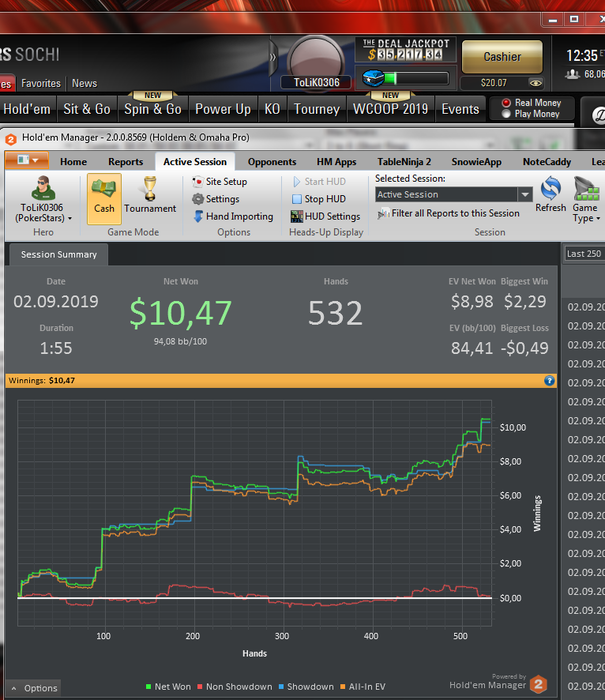605x700 pixels.
Task: Maximize the PokerStars window
Action: coord(574,19)
